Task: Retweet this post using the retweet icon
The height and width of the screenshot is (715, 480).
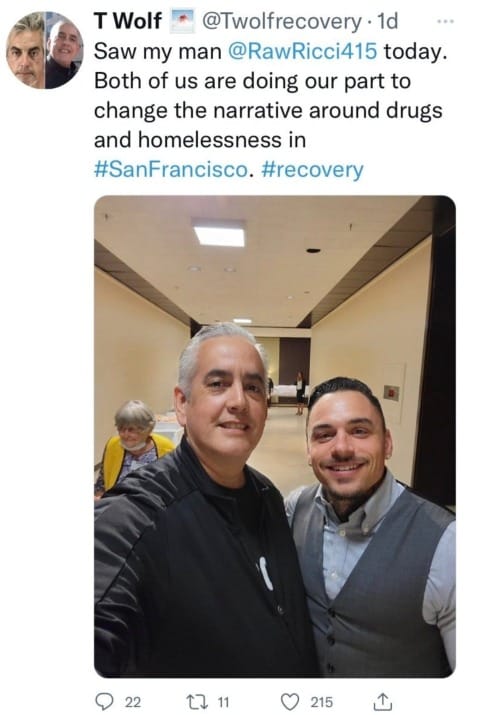Action: click(x=197, y=701)
